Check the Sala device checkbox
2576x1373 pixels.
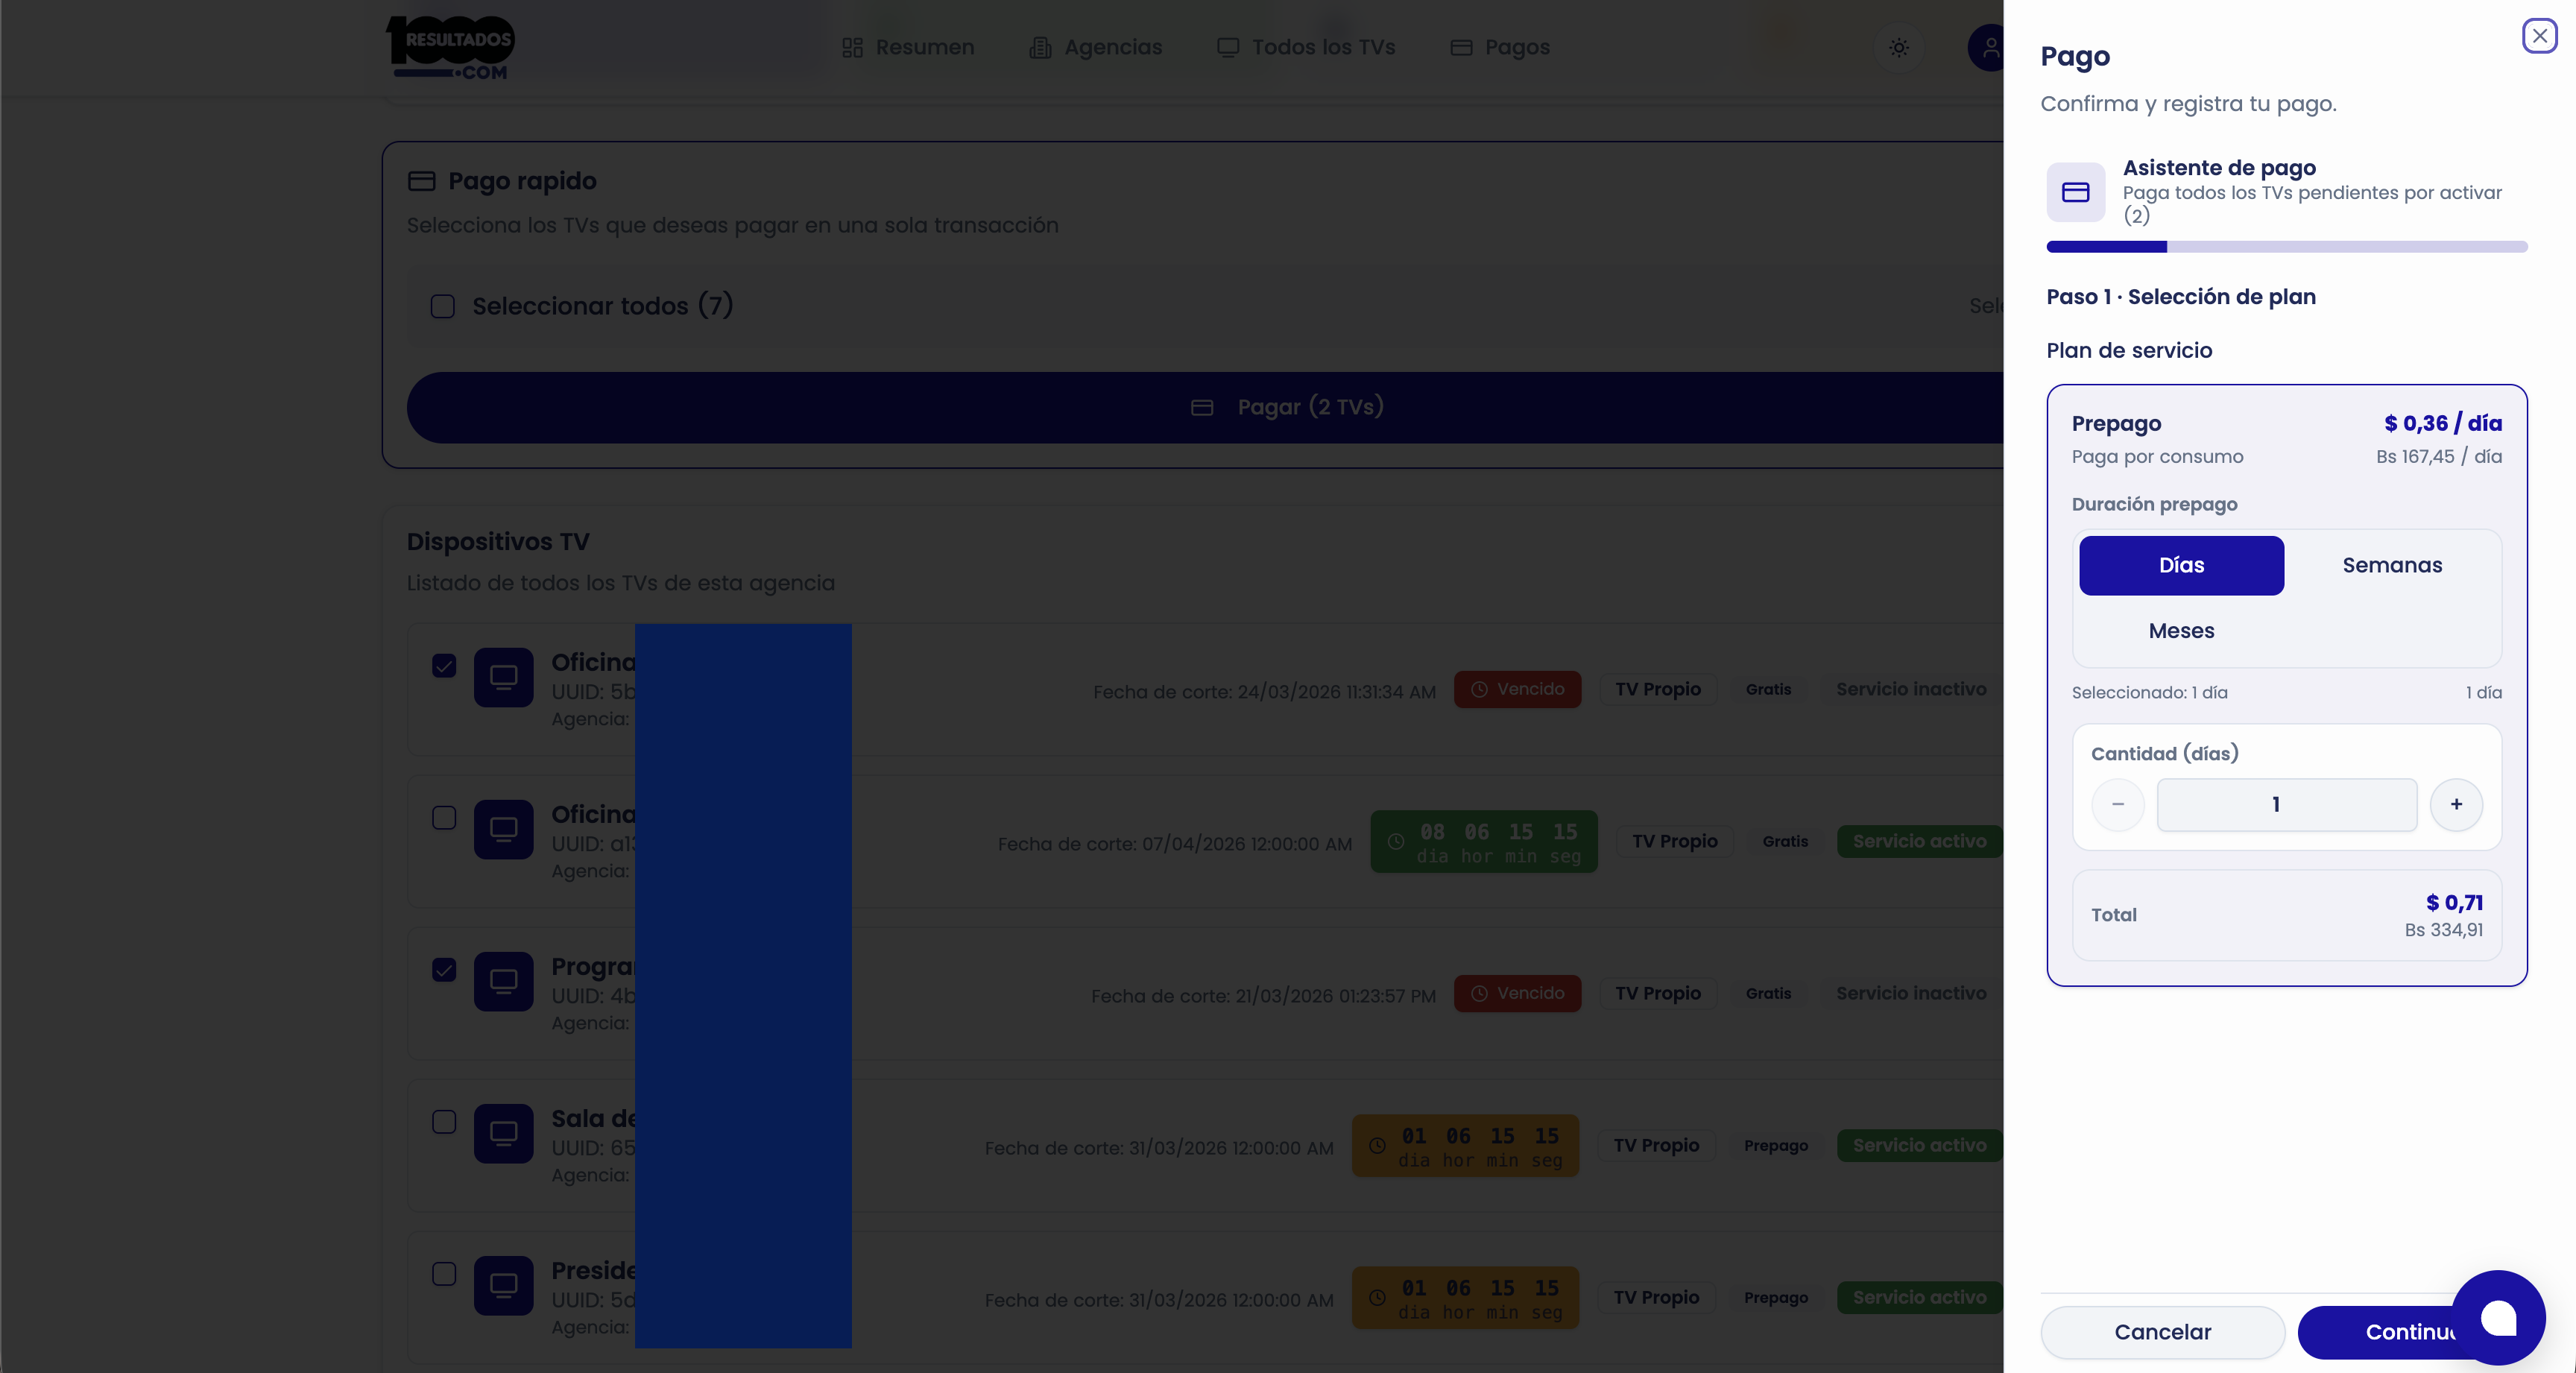tap(444, 1122)
